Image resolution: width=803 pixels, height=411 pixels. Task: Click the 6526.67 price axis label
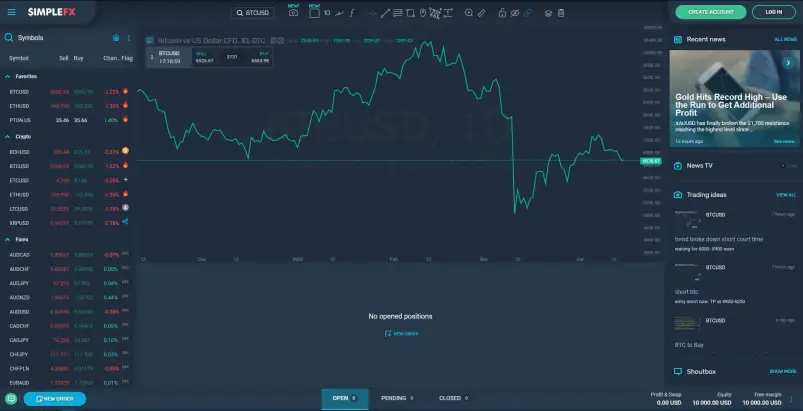click(x=650, y=161)
